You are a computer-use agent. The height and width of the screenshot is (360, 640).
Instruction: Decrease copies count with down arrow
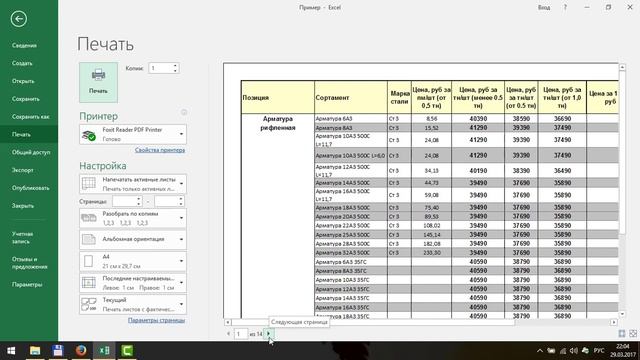point(175,71)
